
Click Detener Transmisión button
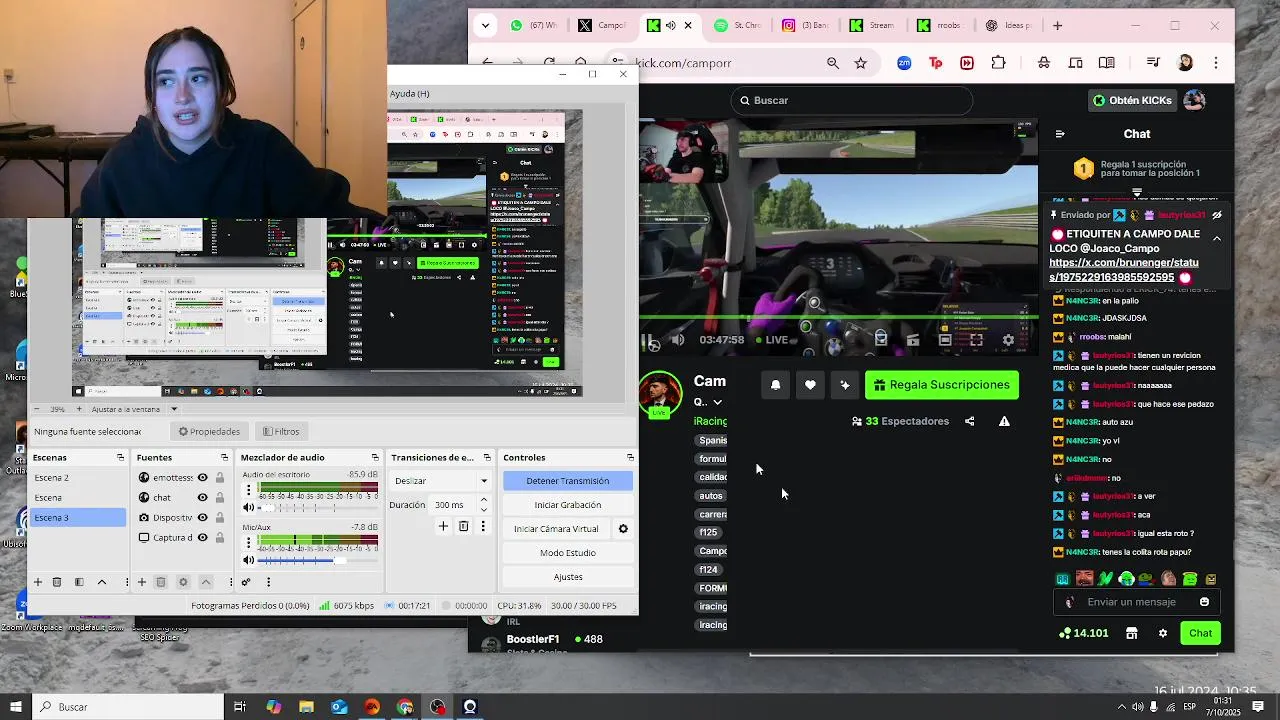[x=567, y=481]
